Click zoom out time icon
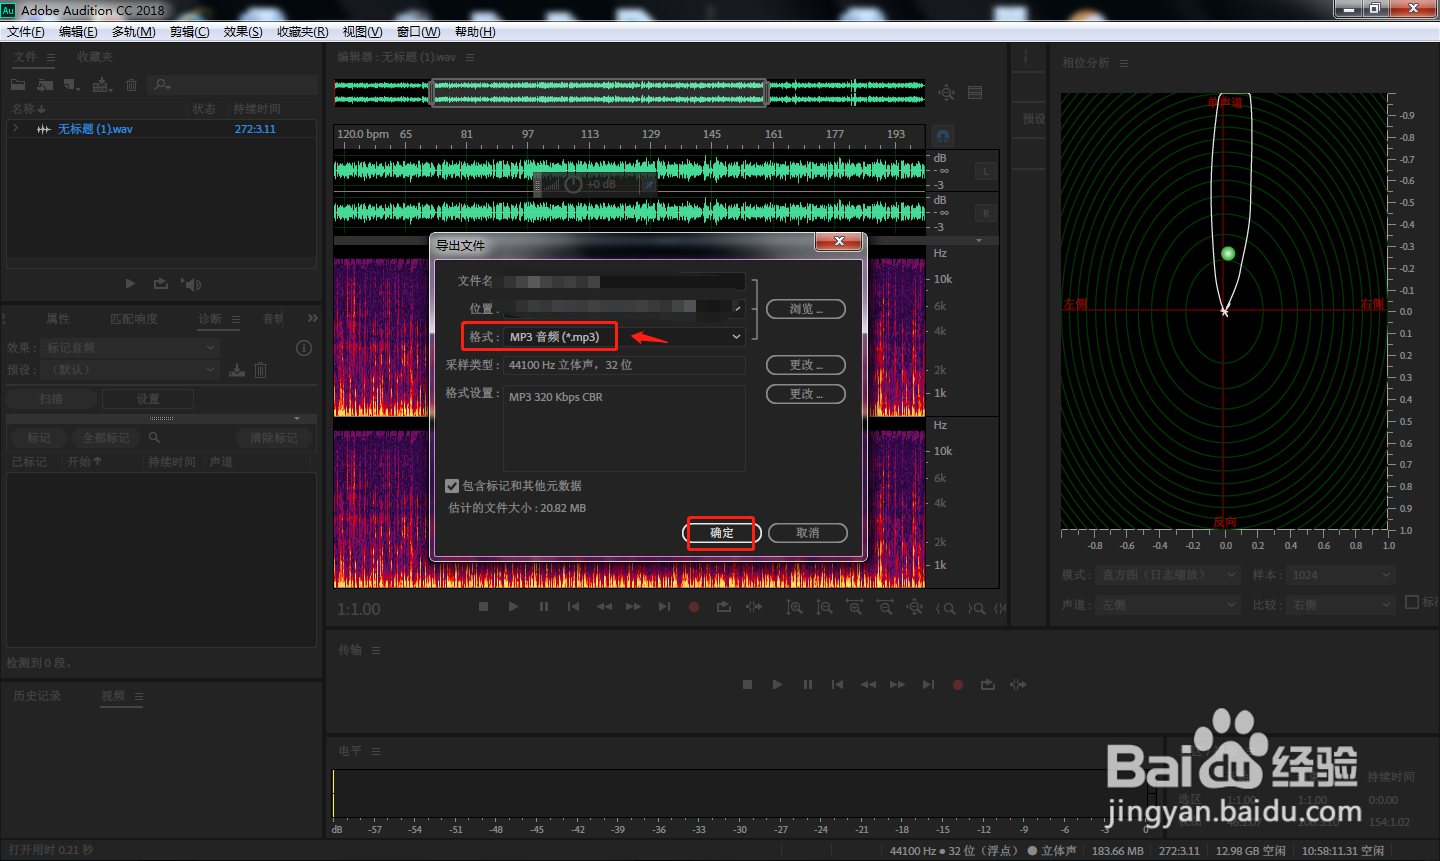This screenshot has height=861, width=1440. coord(885,607)
